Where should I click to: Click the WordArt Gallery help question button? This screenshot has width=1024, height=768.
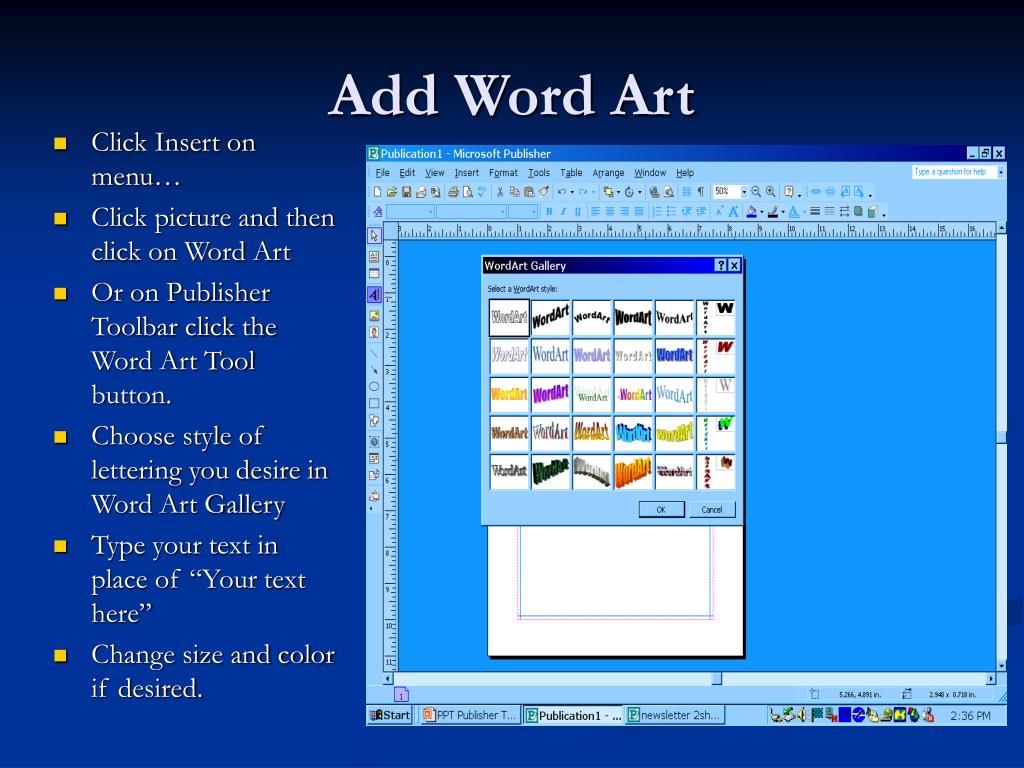click(721, 265)
